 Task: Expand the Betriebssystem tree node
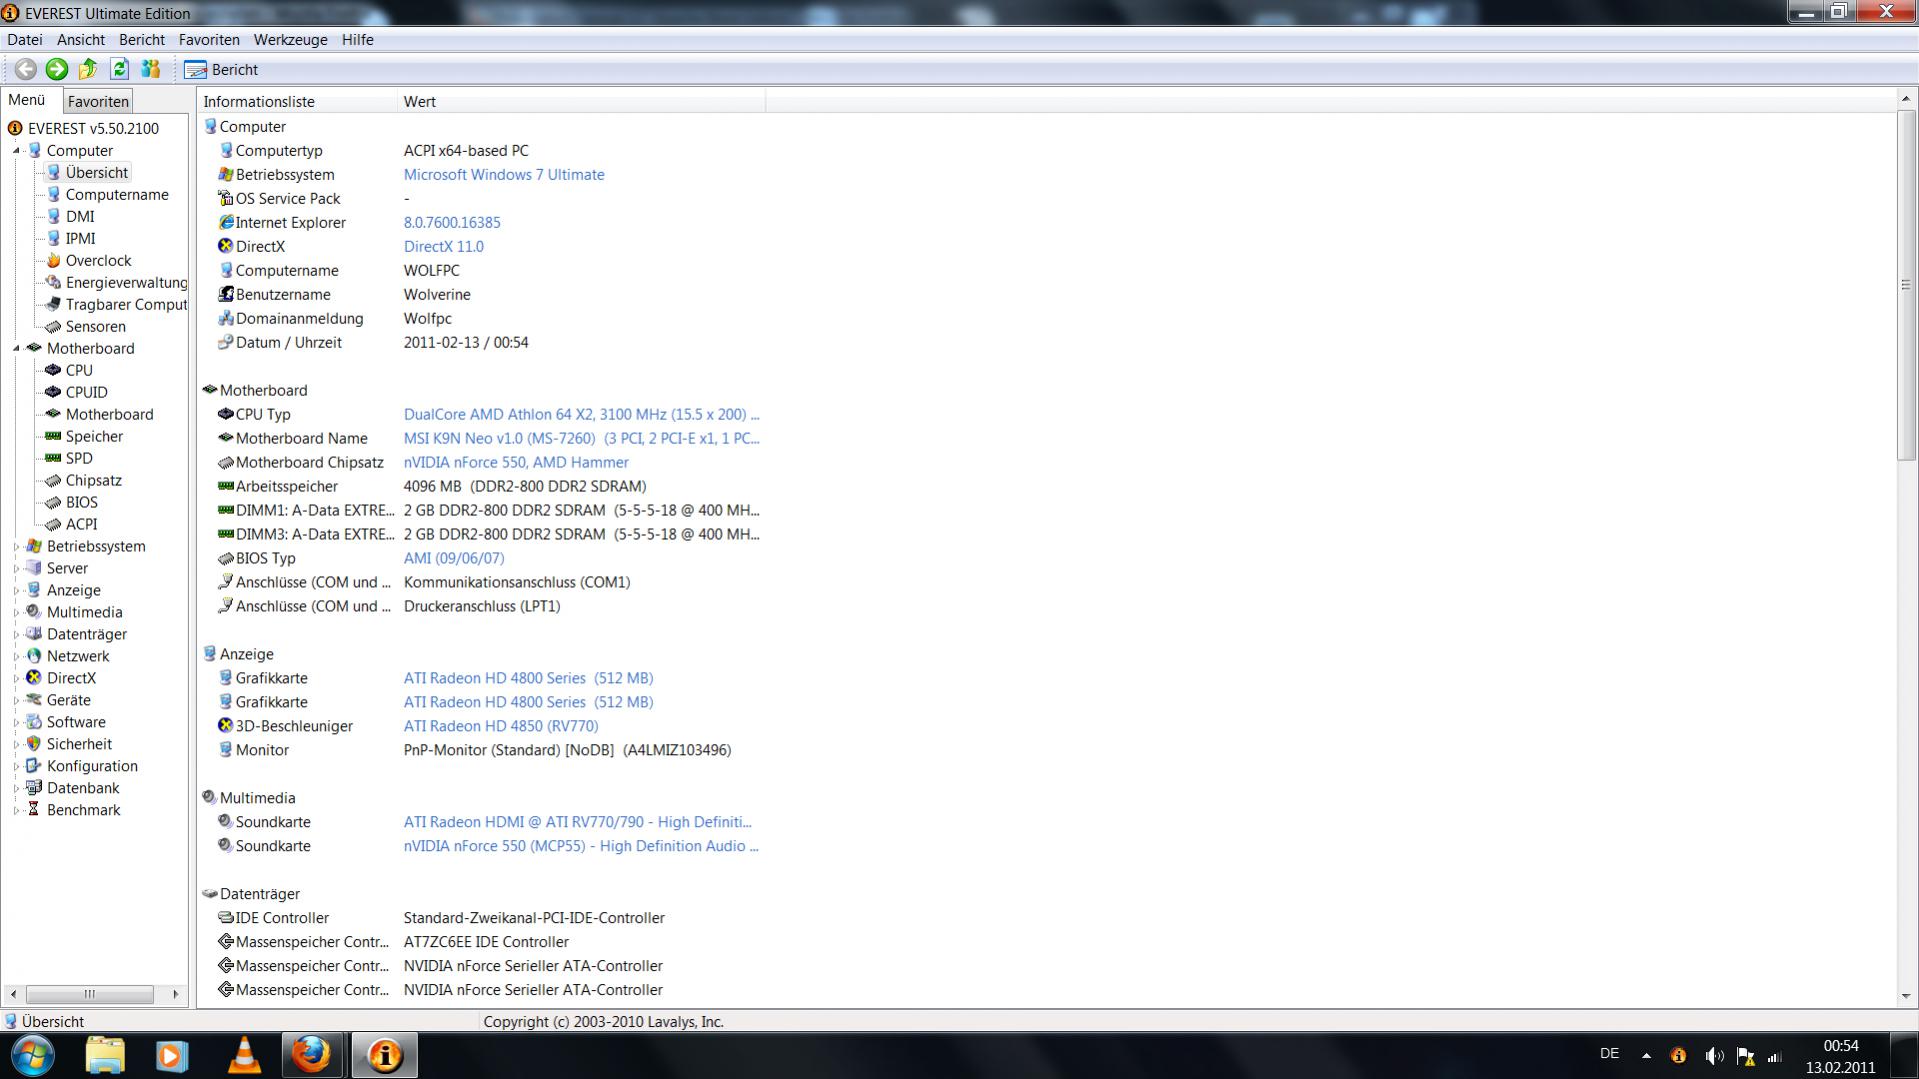tap(16, 546)
